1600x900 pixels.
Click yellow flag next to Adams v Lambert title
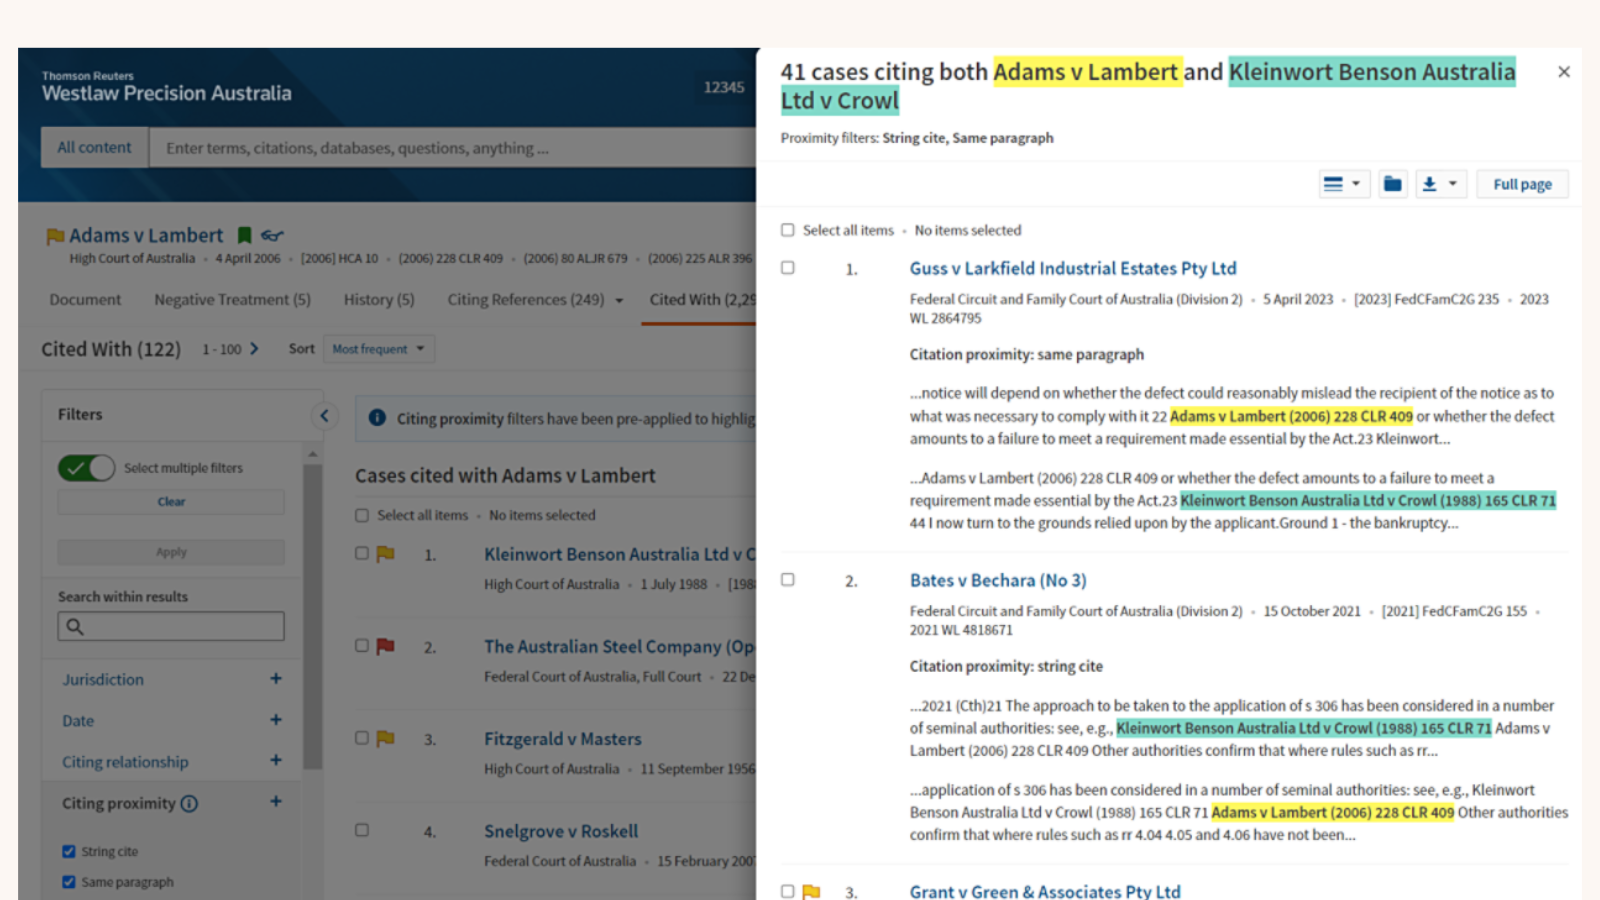click(x=55, y=236)
